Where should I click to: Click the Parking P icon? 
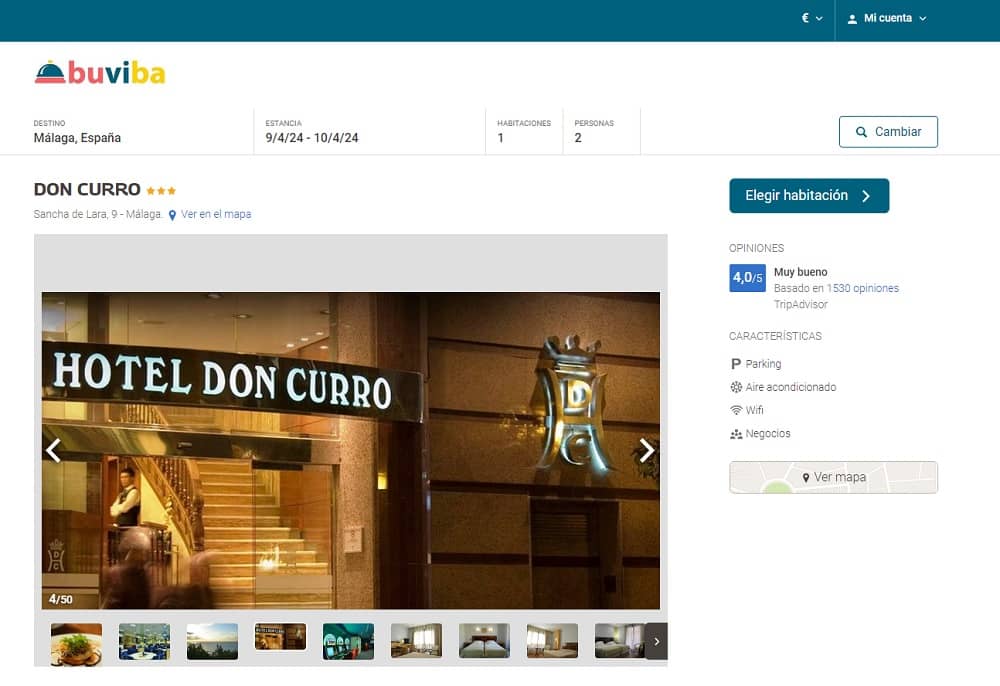[736, 364]
